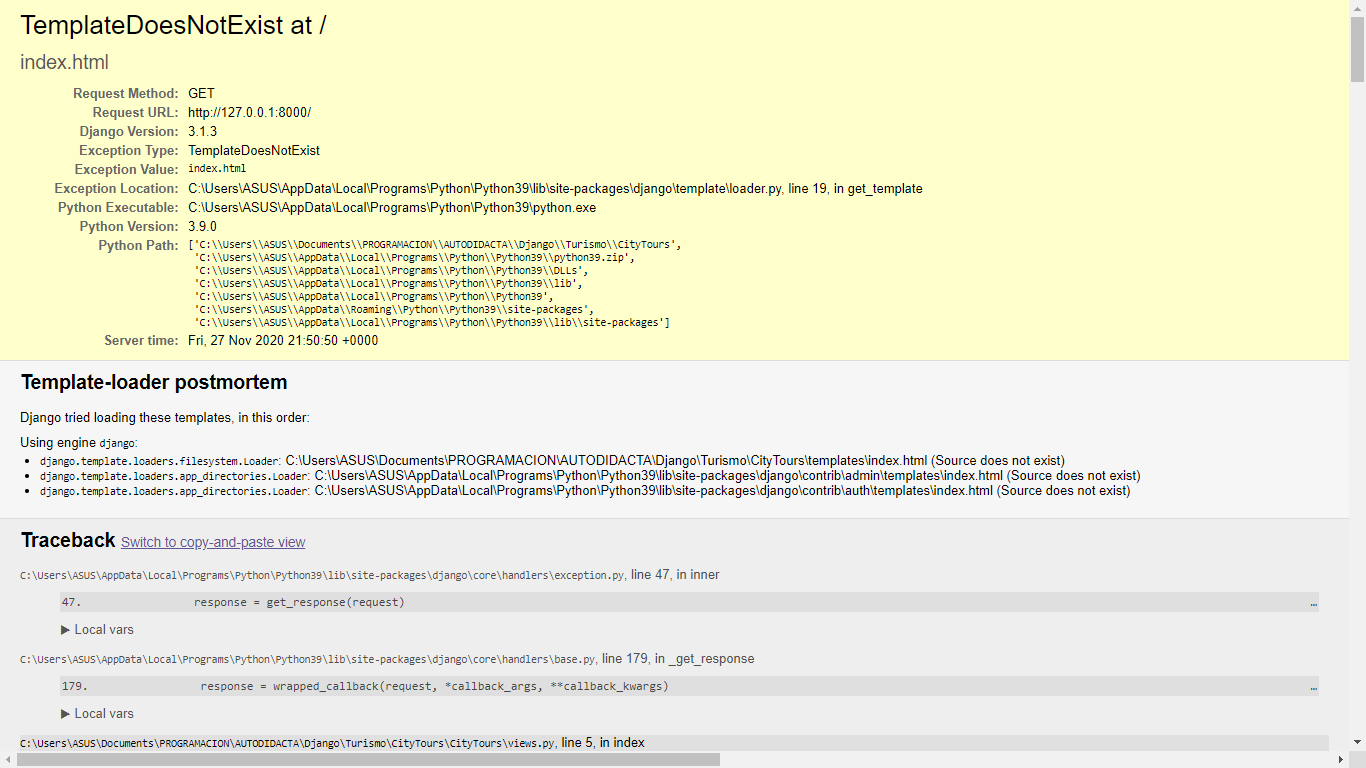Click vertical scrollbar up arrow
The image size is (1366, 768).
pyautogui.click(x=1357, y=8)
